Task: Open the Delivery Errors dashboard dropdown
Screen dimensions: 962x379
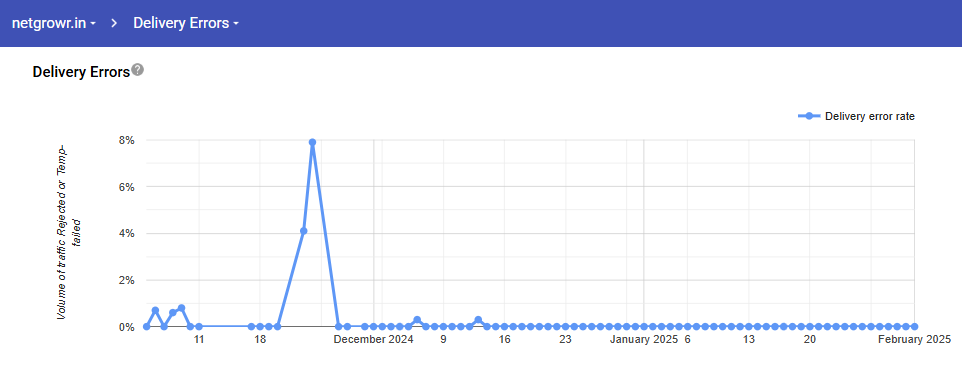Action: click(x=186, y=23)
